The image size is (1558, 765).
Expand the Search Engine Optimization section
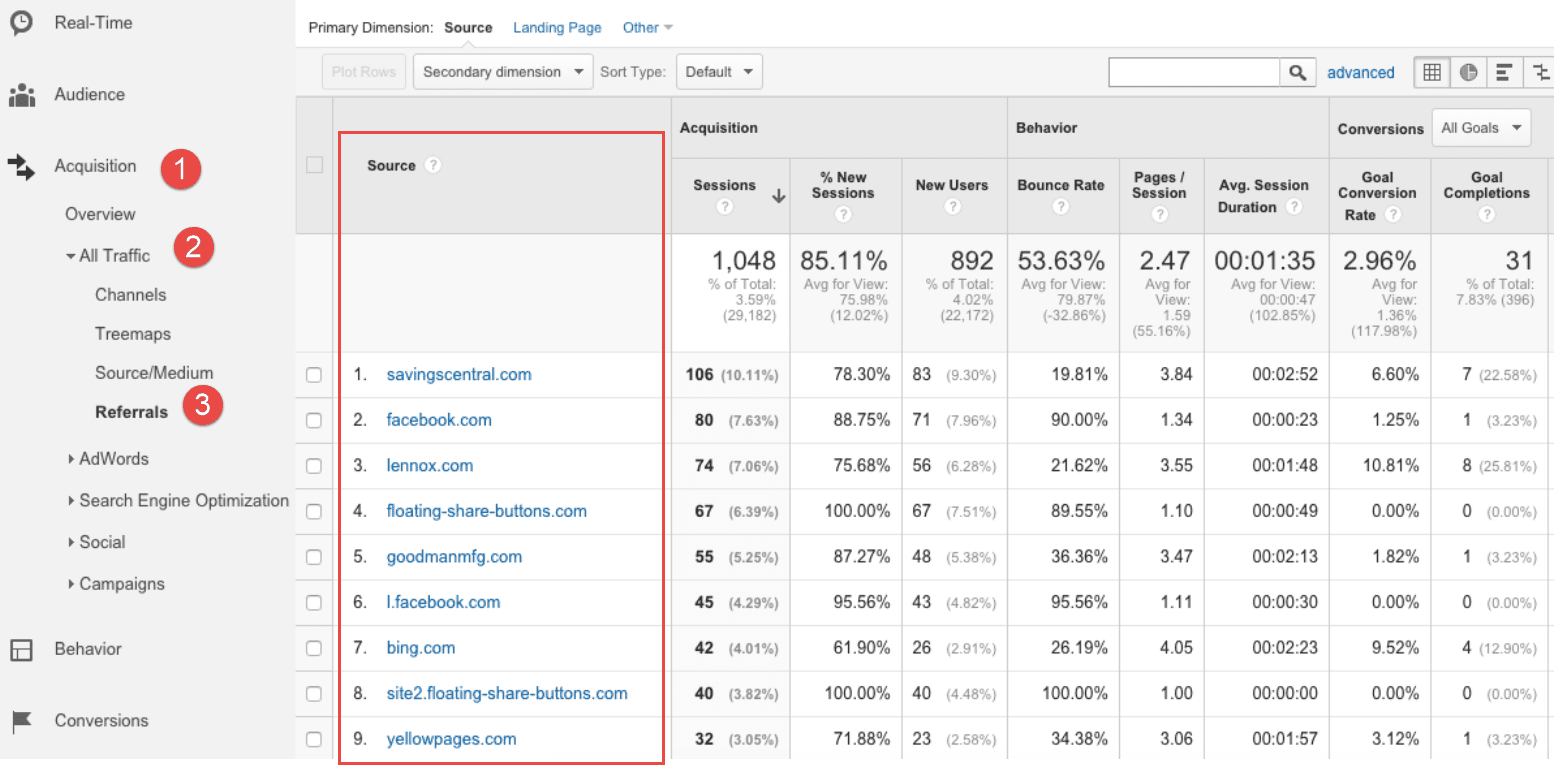pos(179,501)
